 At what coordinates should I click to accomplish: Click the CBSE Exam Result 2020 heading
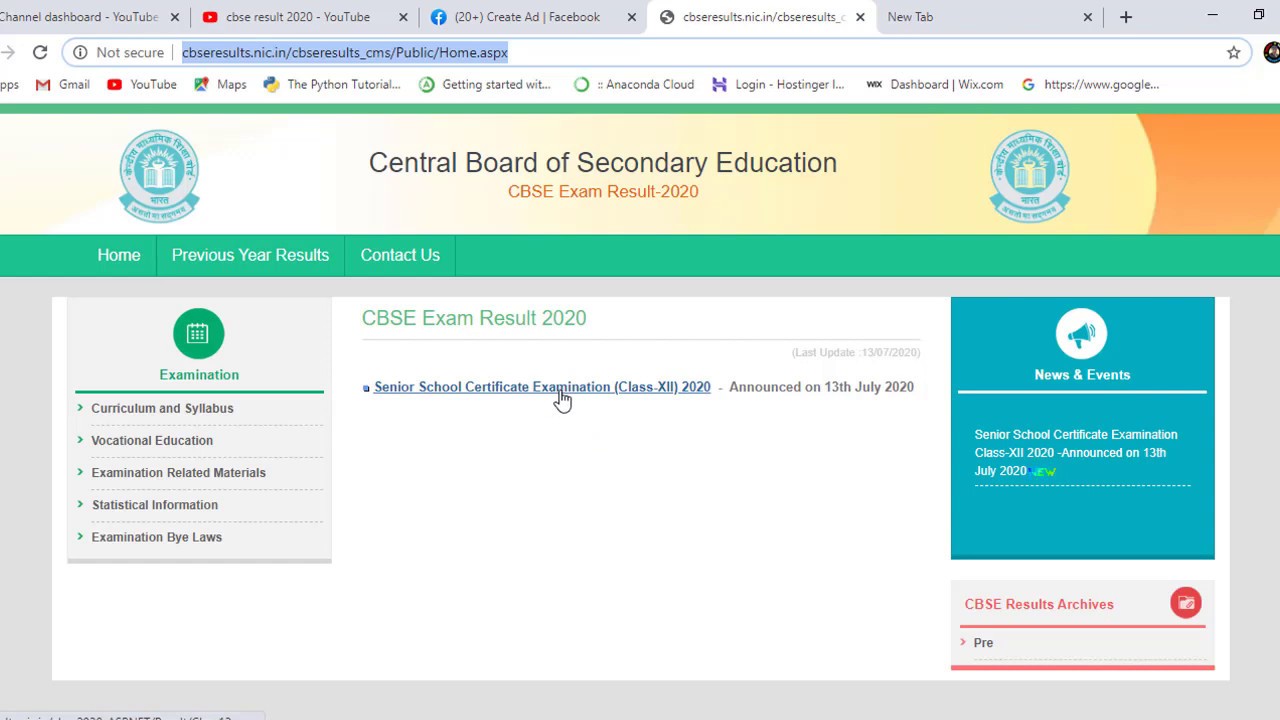click(474, 318)
